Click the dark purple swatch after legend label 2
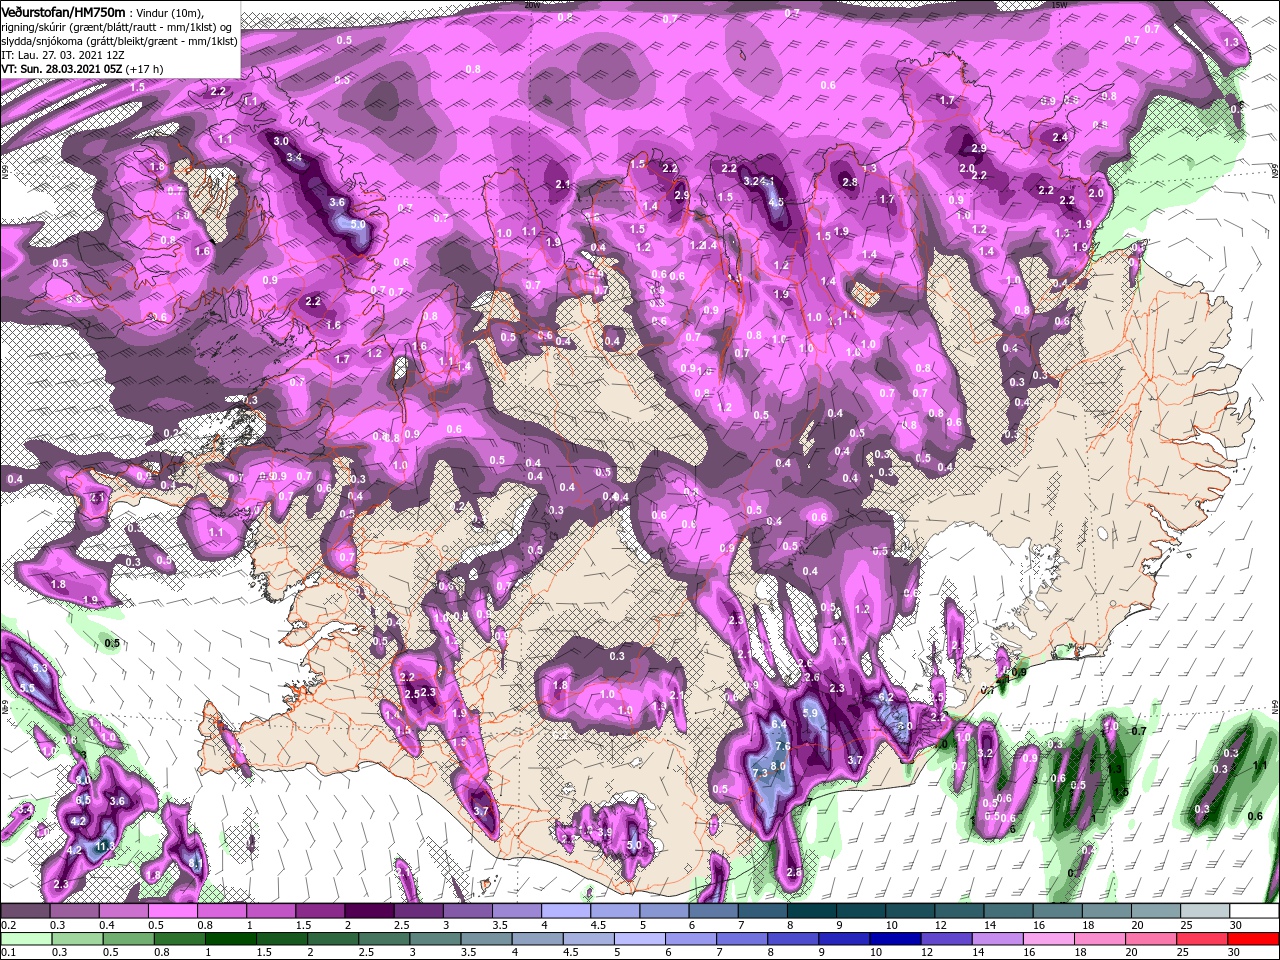Screen dimensions: 1280x960 coord(370,911)
